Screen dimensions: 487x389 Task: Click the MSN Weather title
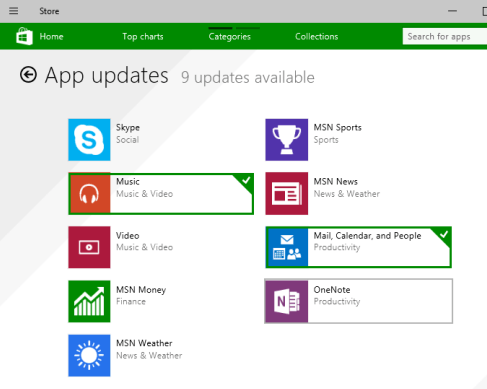[144, 343]
